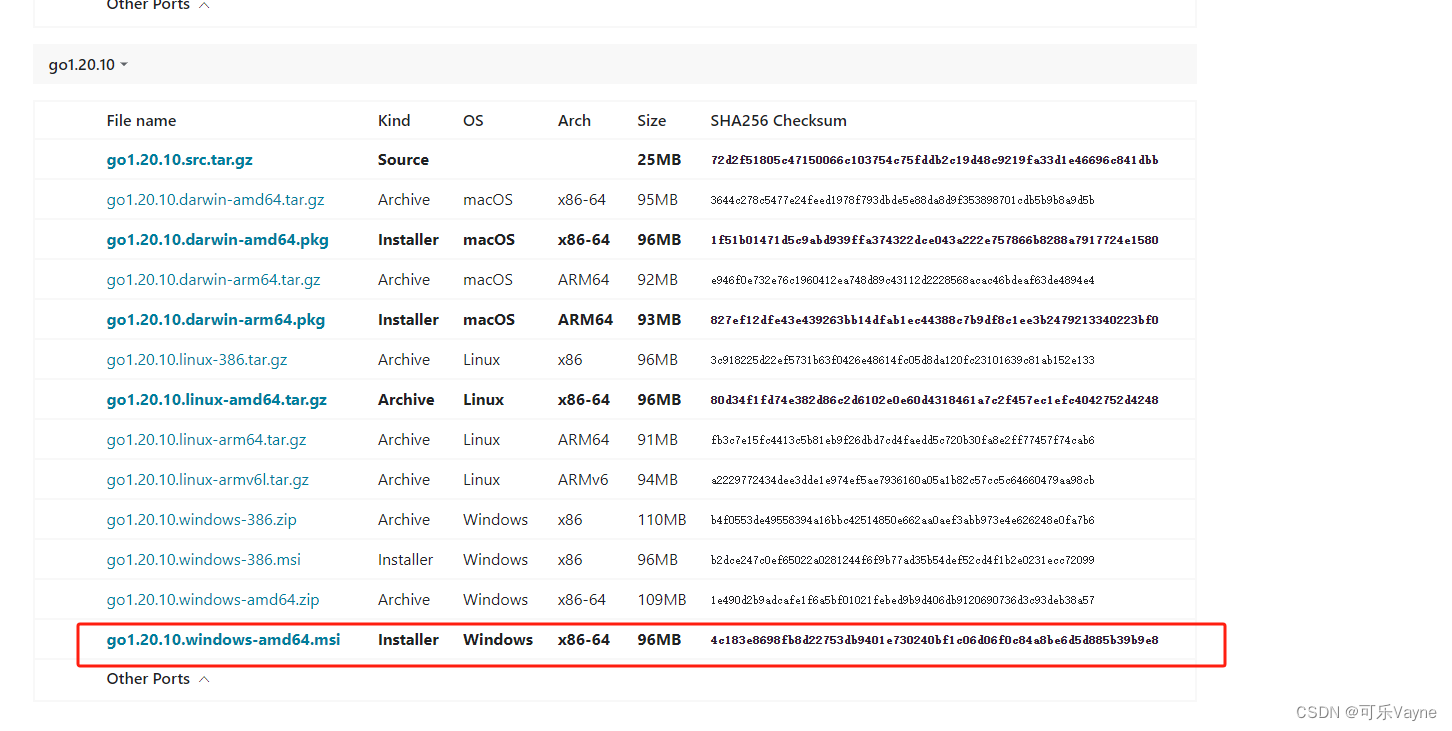Viewport: 1452px width, 731px height.
Task: Click the OS column header
Action: [x=473, y=121]
